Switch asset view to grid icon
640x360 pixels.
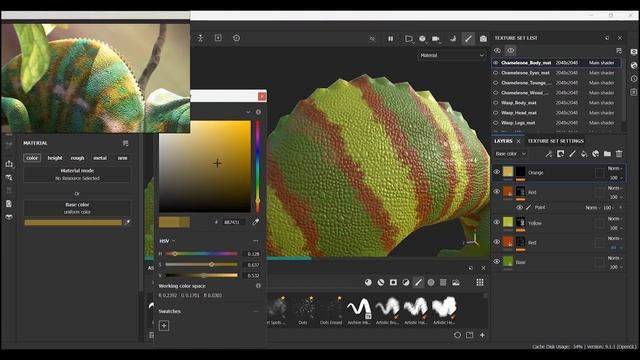(480, 282)
